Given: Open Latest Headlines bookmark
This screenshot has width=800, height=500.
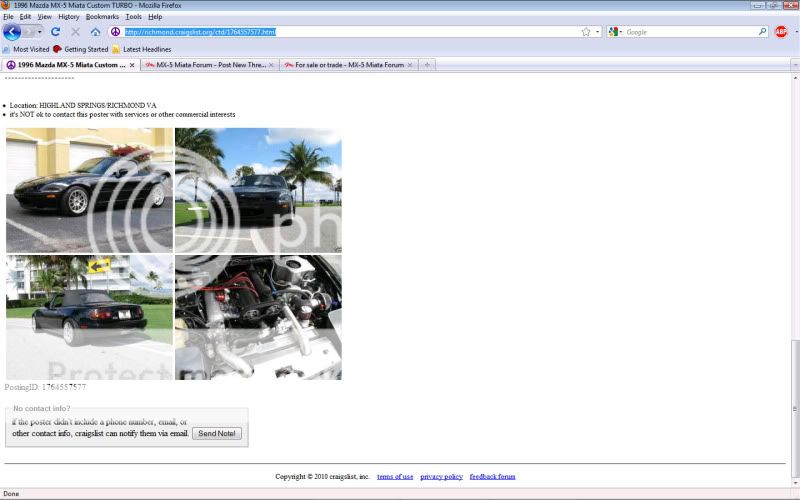Looking at the screenshot, I should coord(146,49).
